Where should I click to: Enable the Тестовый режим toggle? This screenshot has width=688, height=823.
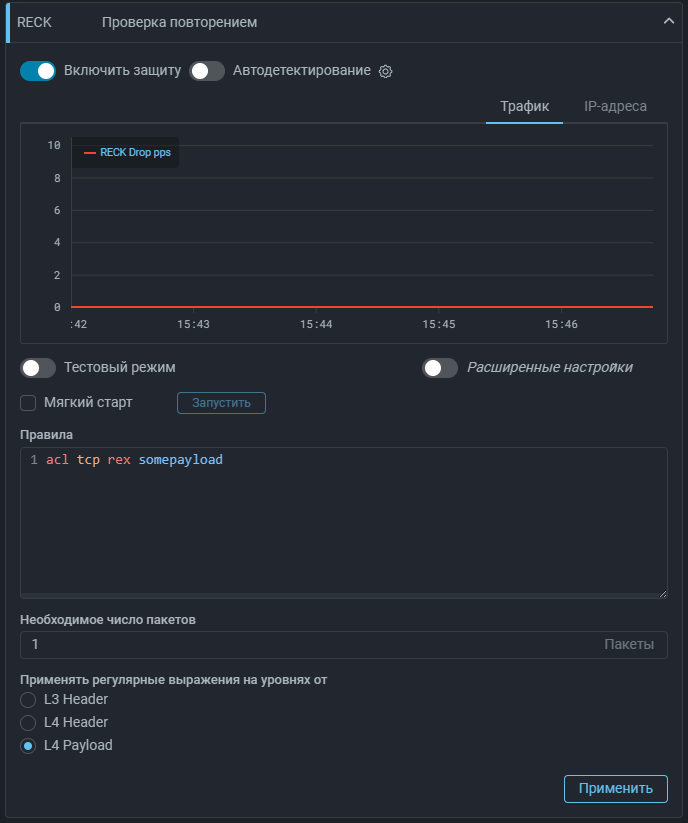point(38,368)
